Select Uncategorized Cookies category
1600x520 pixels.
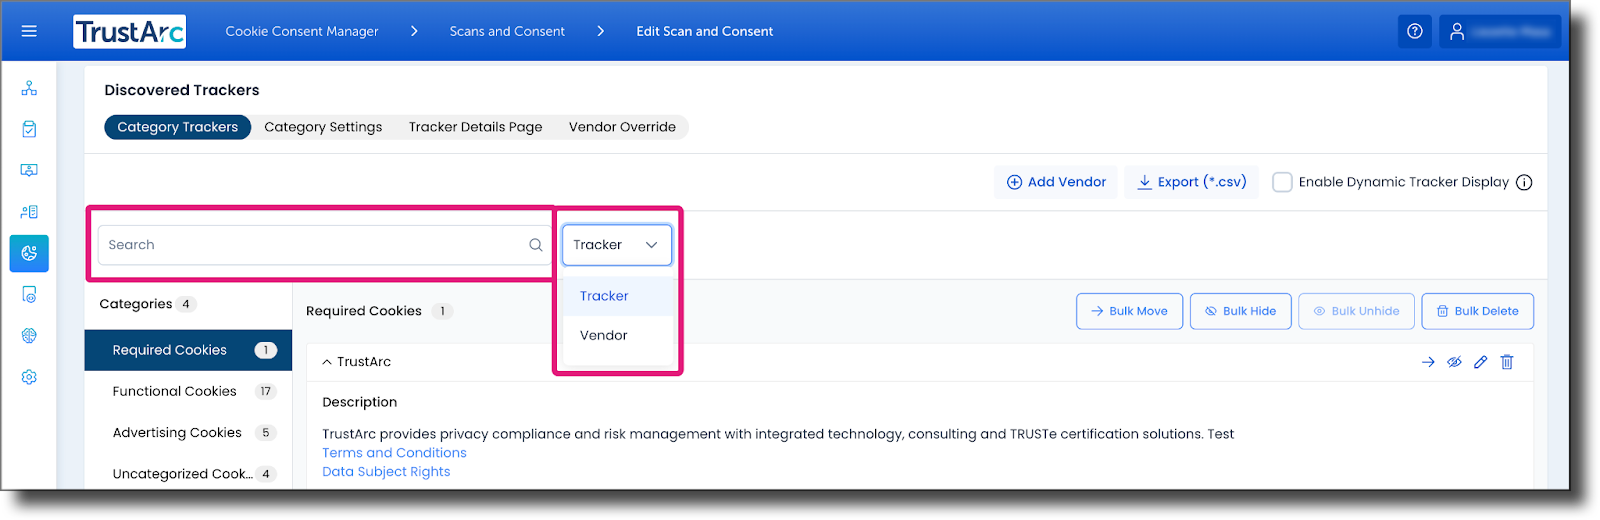pos(188,474)
